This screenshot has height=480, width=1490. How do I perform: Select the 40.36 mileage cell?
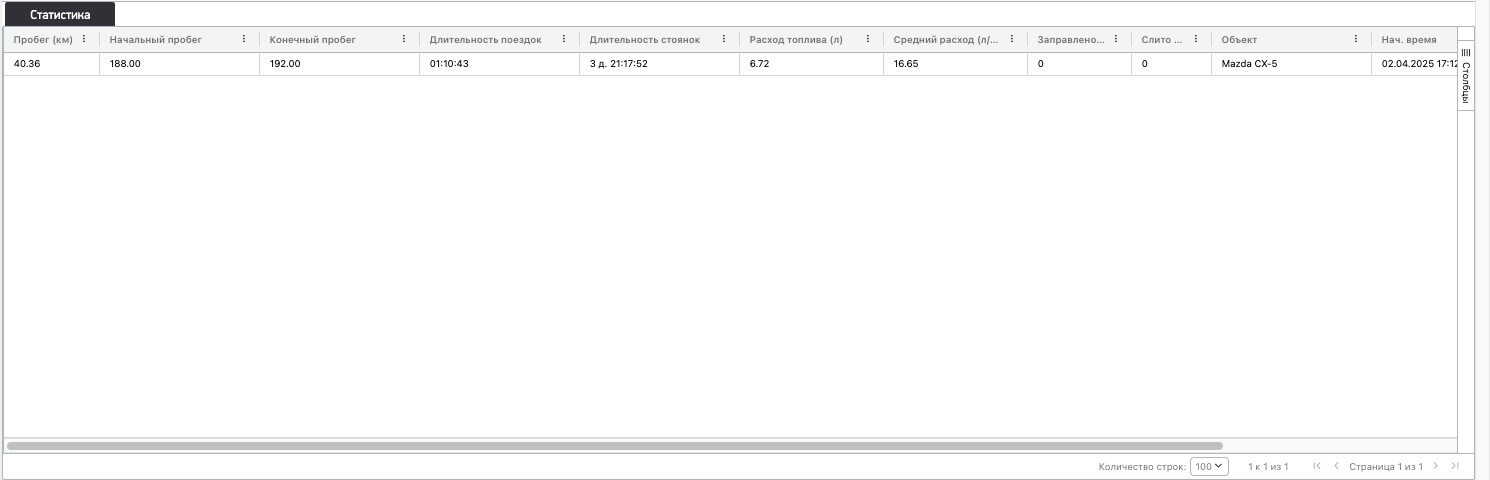click(x=51, y=63)
